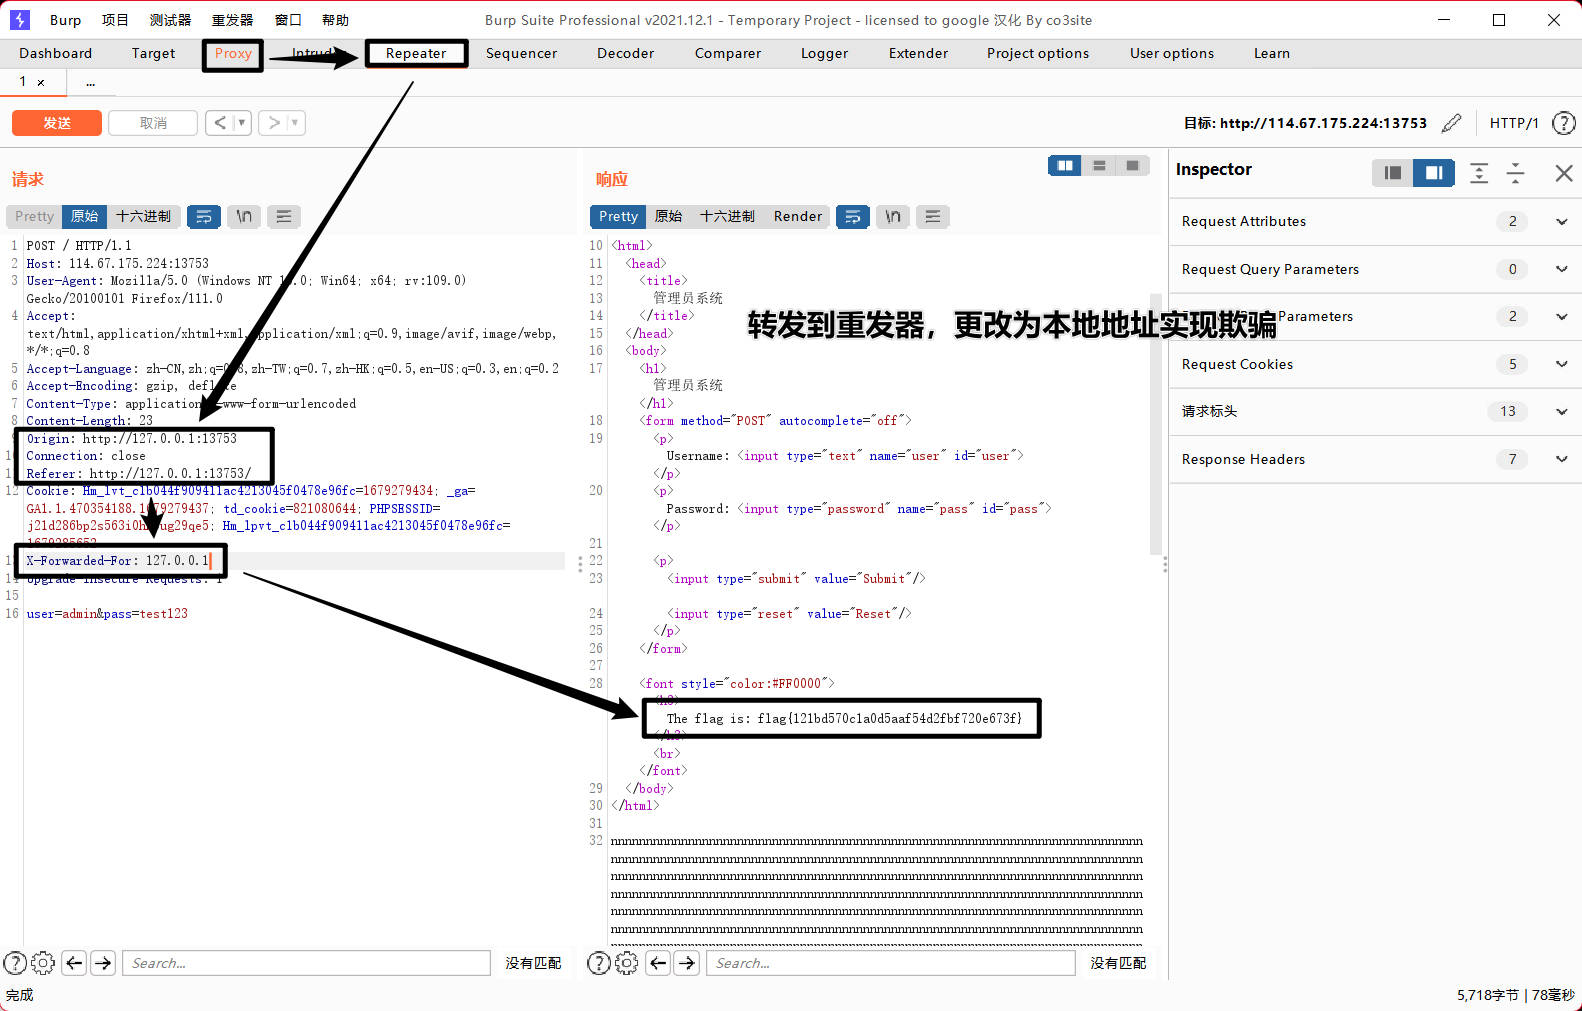Viewport: 1582px width, 1011px height.
Task: Open the 项目 menu
Action: coord(115,20)
